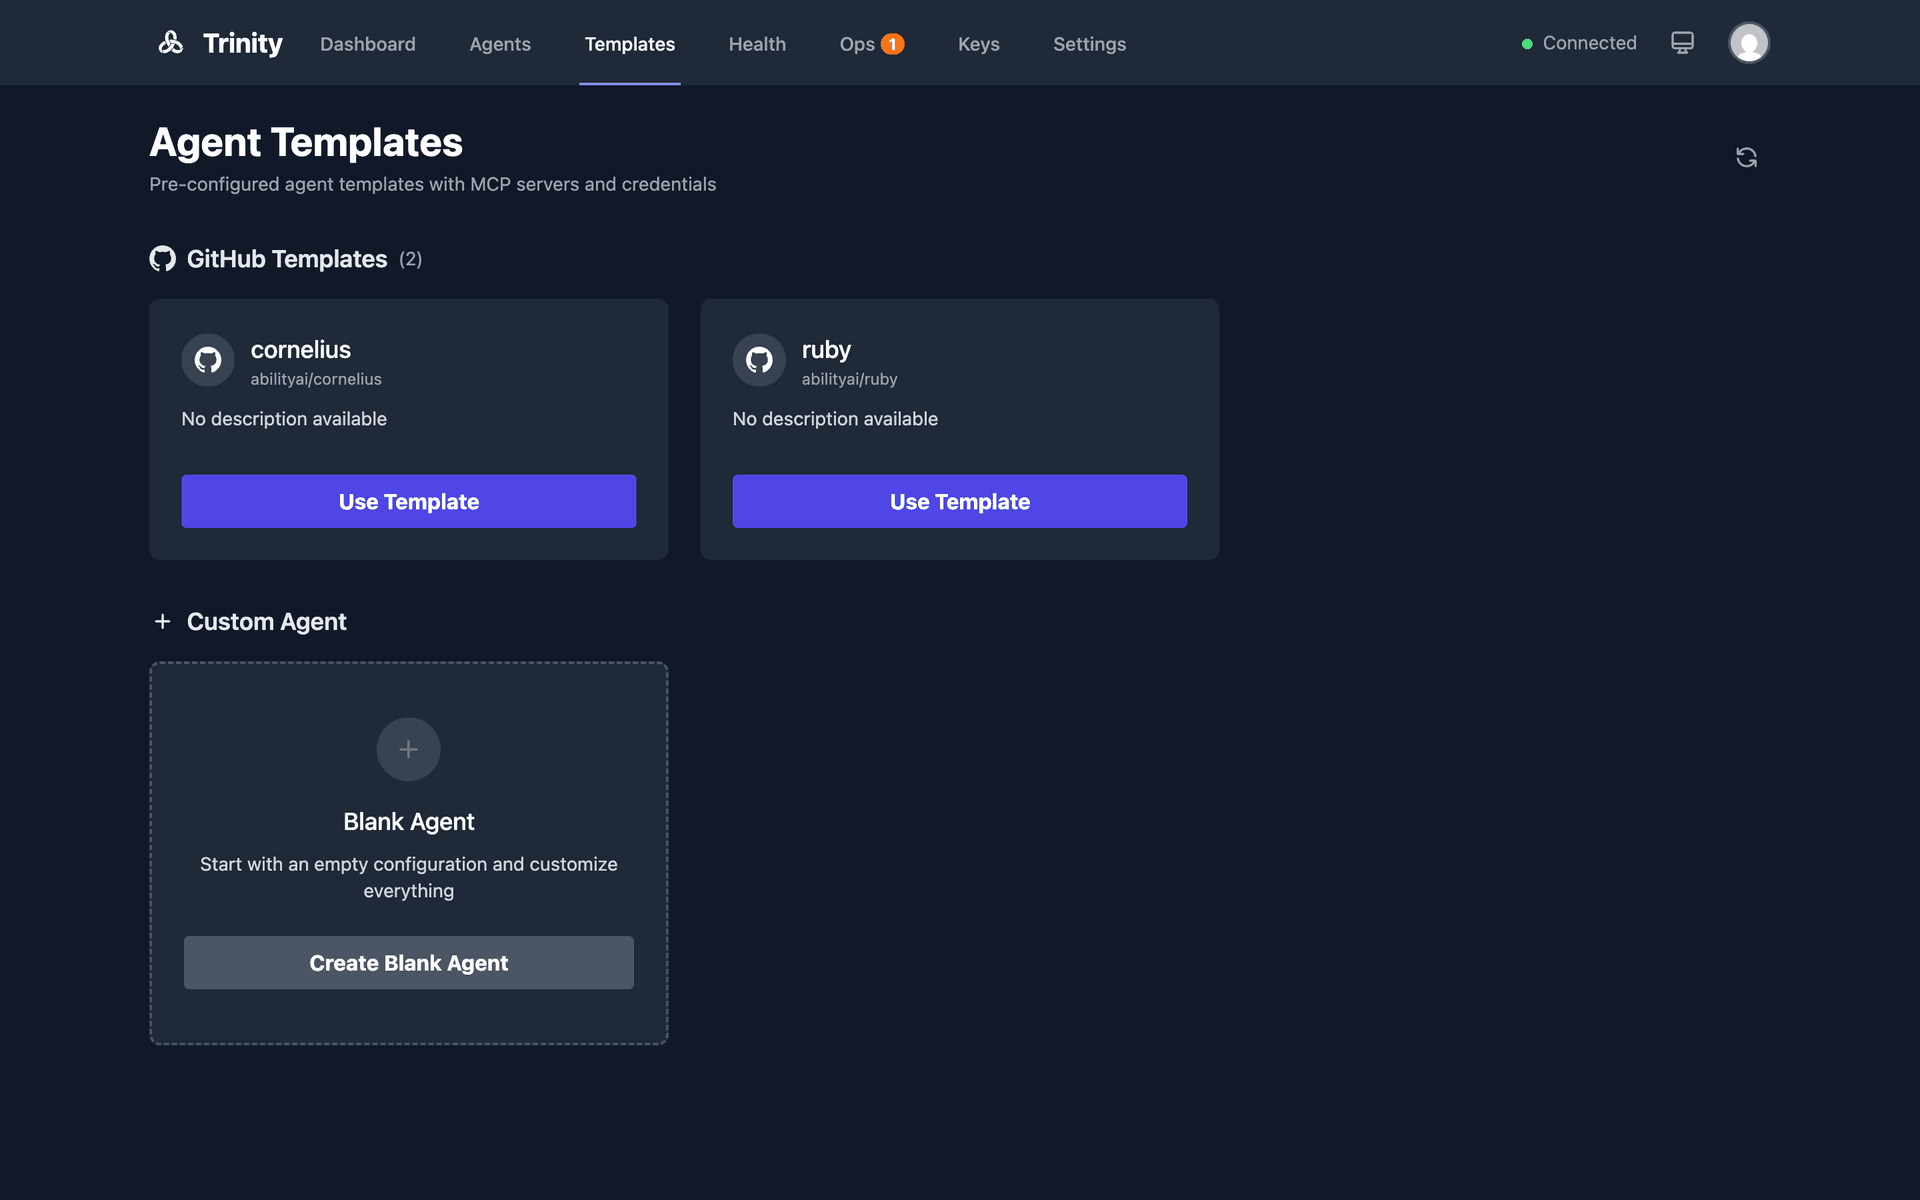This screenshot has height=1200, width=1920.
Task: Click the plus icon next to Custom Agent
Action: pyautogui.click(x=163, y=621)
